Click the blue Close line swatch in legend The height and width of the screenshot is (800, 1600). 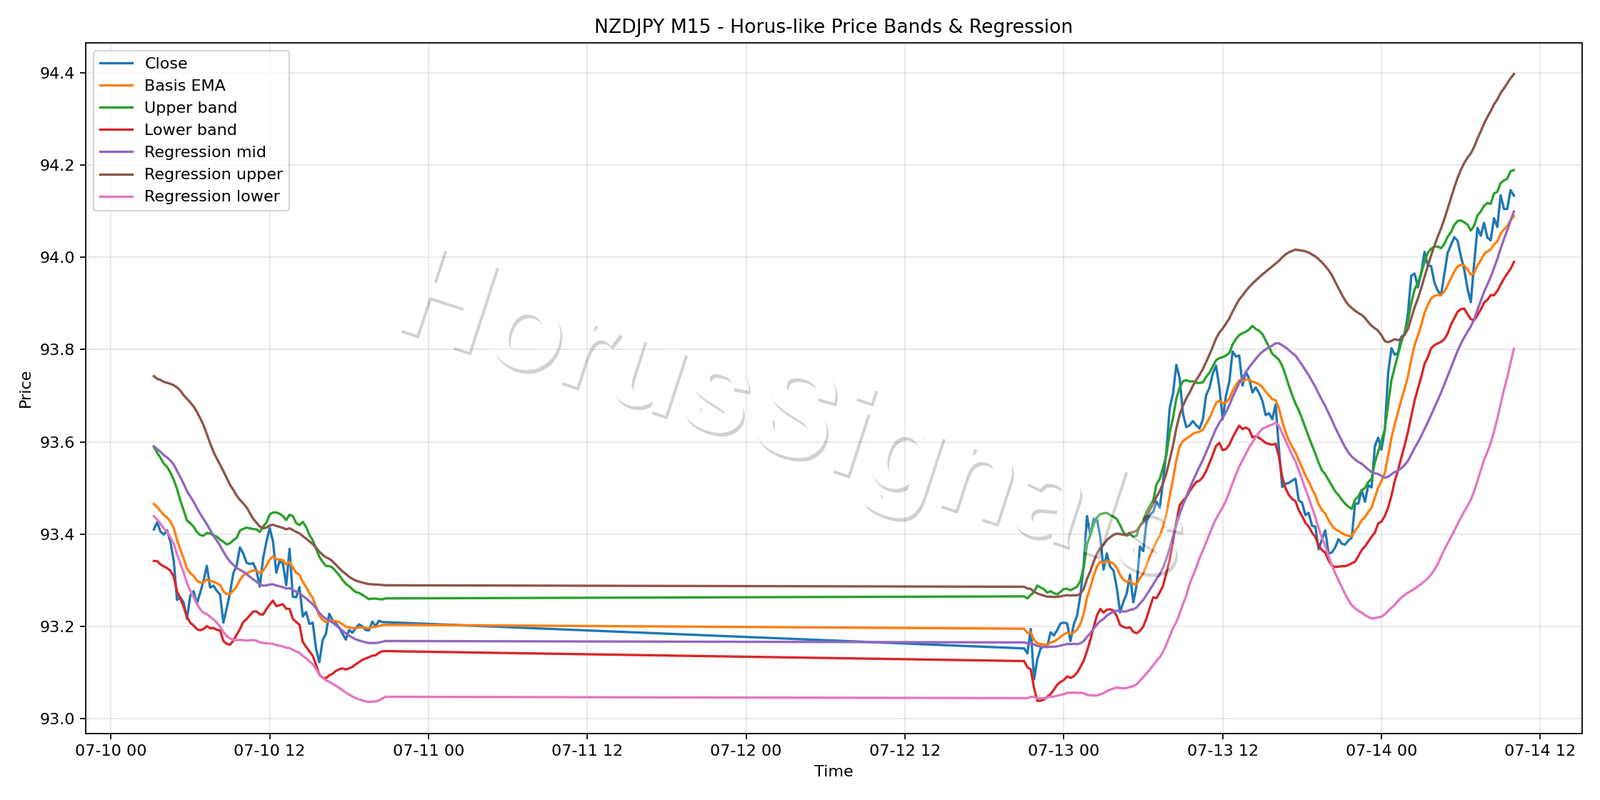116,64
